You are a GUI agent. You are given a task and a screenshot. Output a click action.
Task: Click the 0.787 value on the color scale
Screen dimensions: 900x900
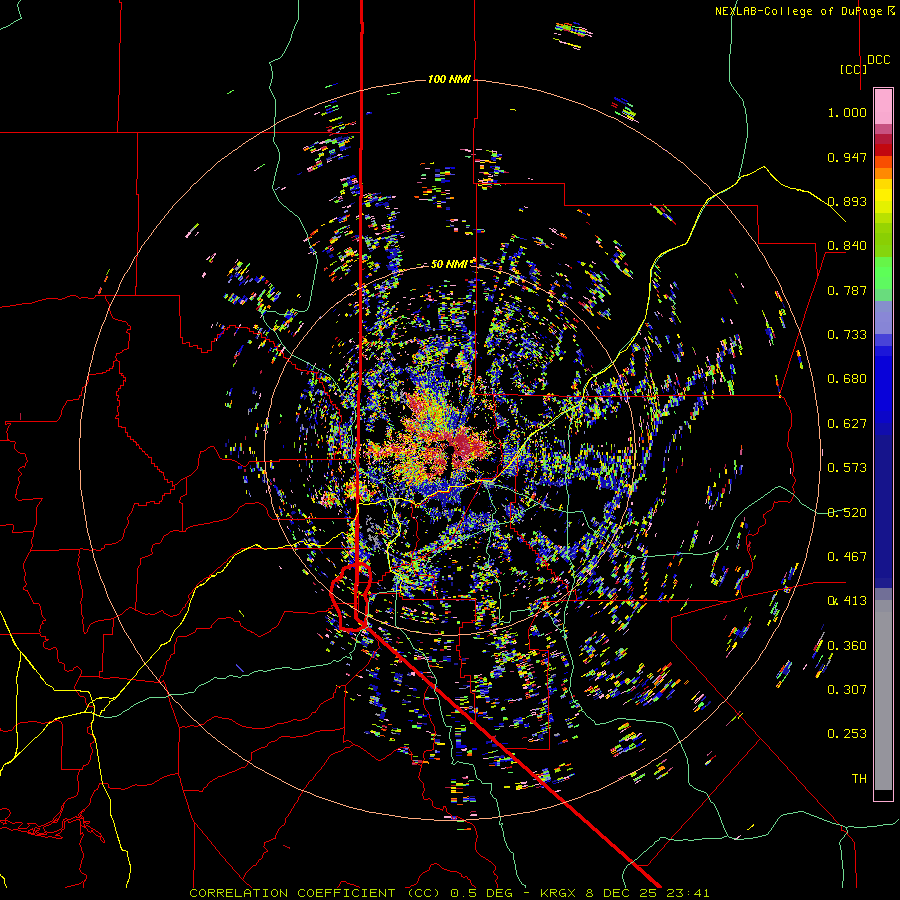(x=847, y=290)
